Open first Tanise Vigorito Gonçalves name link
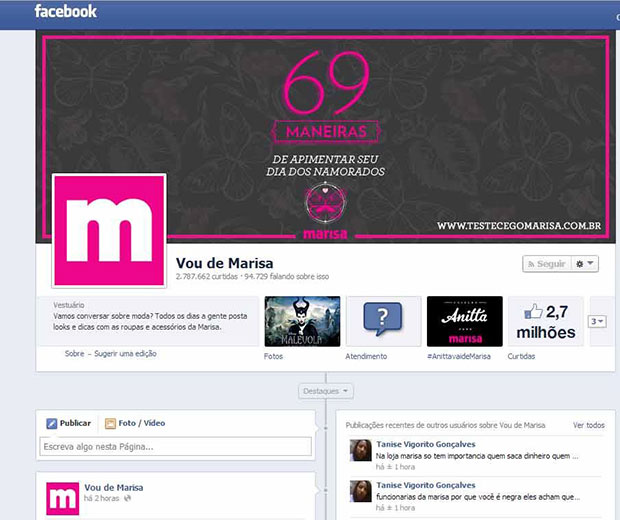The height and width of the screenshot is (520, 620). [426, 444]
